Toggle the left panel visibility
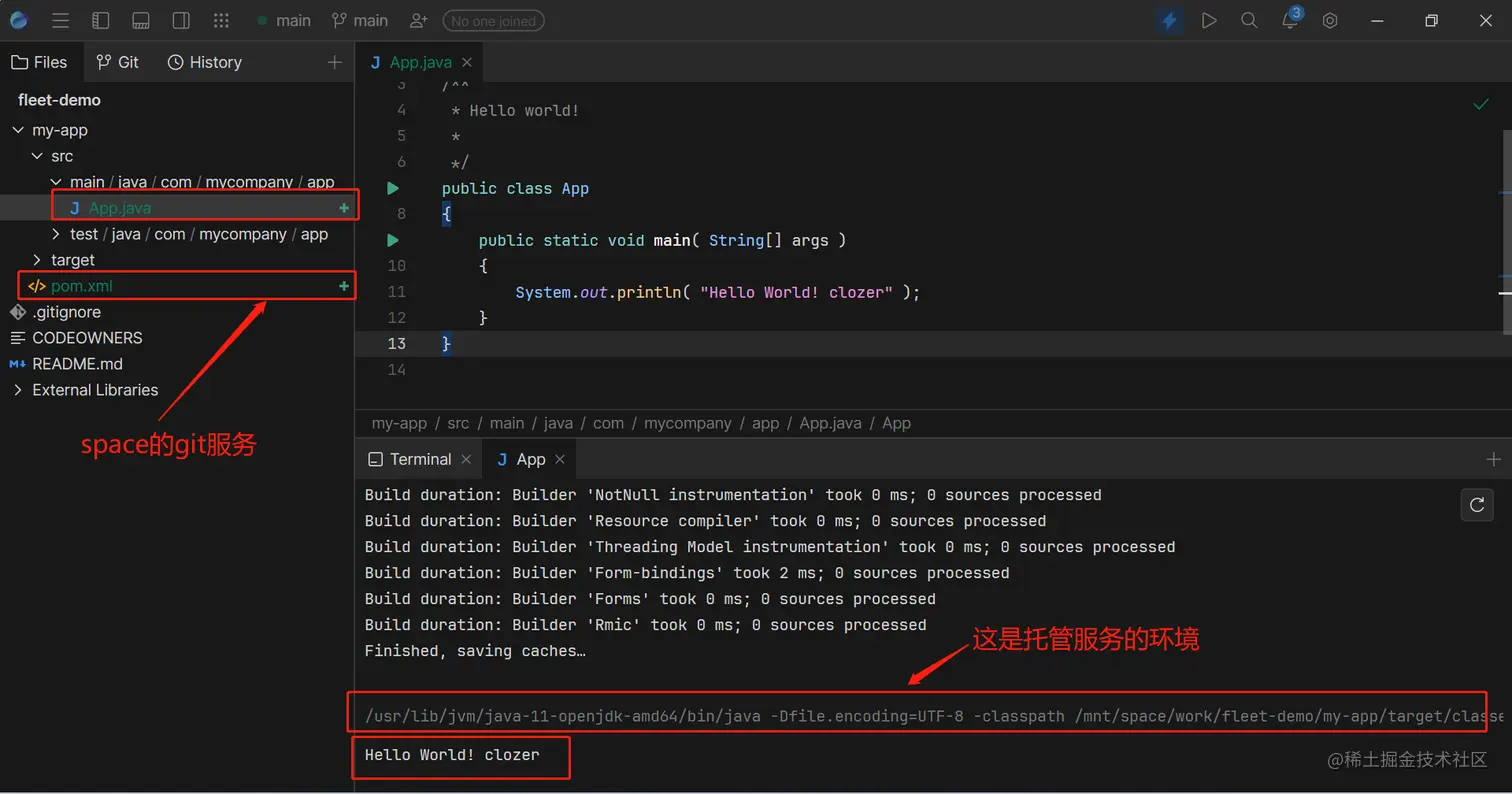This screenshot has height=794, width=1512. tap(101, 20)
